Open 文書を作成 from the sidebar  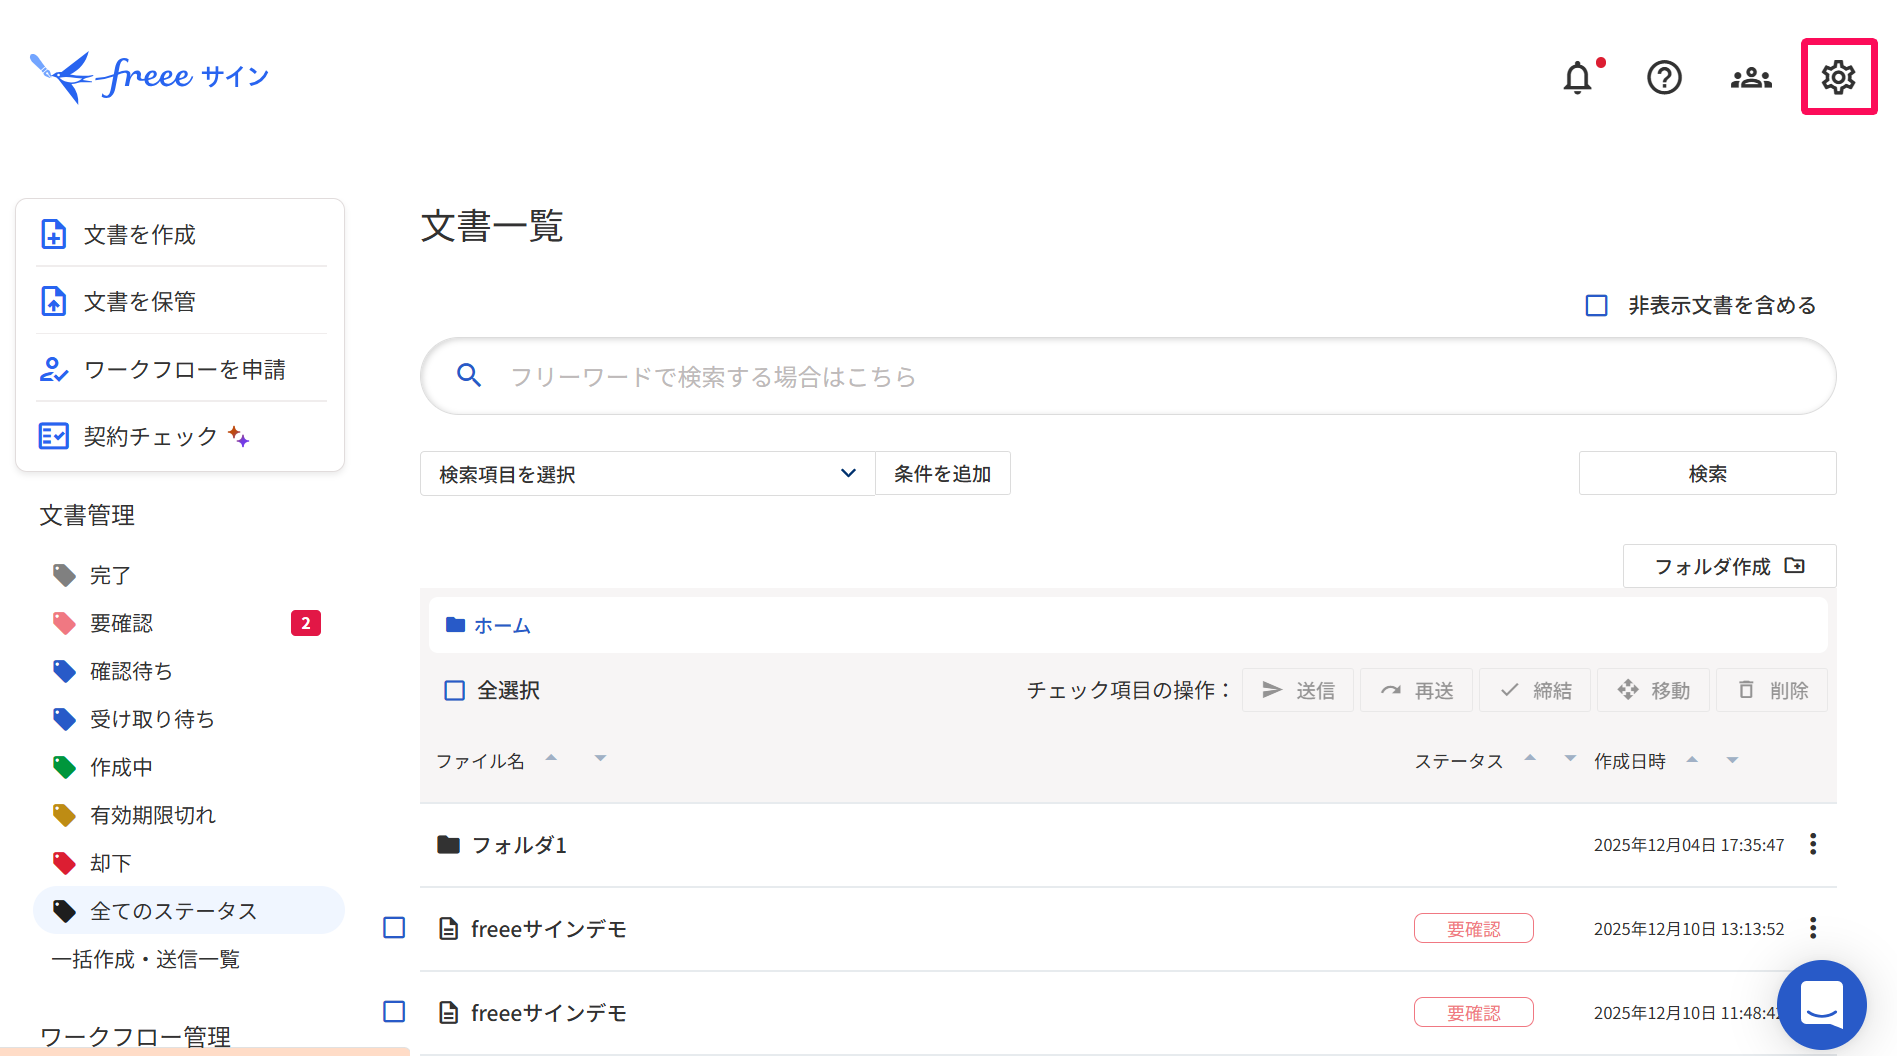click(140, 235)
